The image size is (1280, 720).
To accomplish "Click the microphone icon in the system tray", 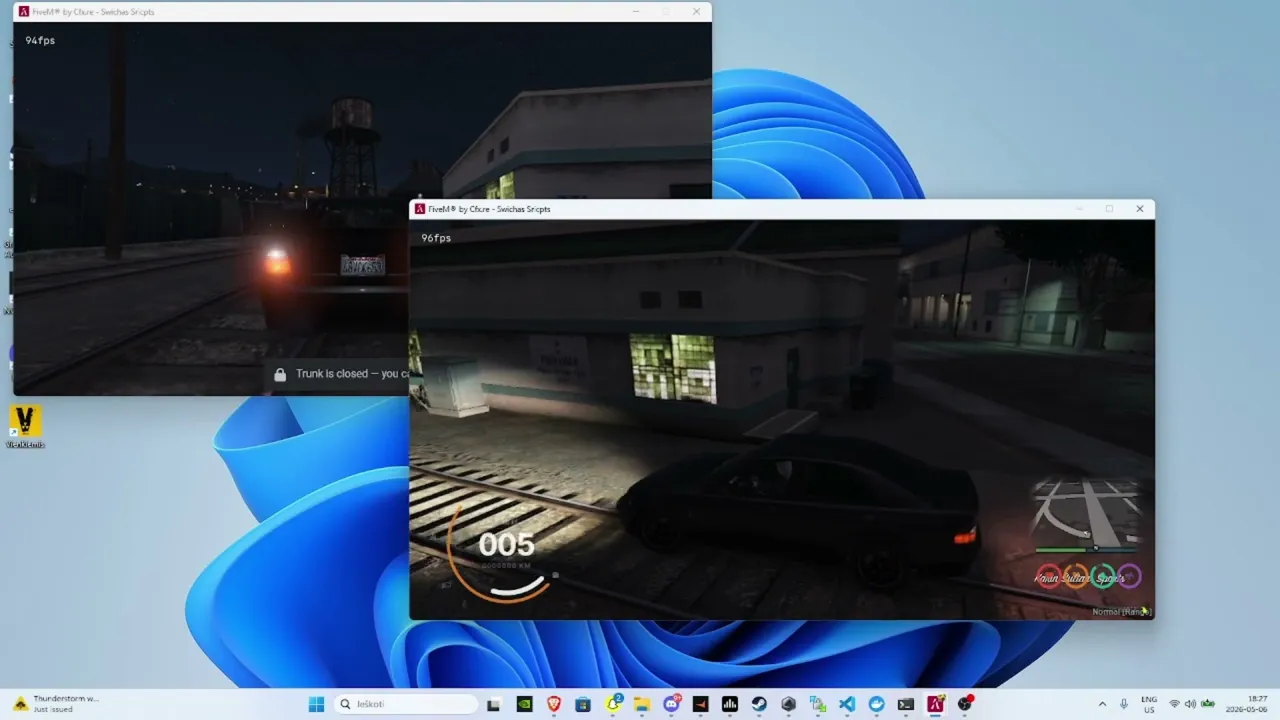I will click(x=1124, y=704).
